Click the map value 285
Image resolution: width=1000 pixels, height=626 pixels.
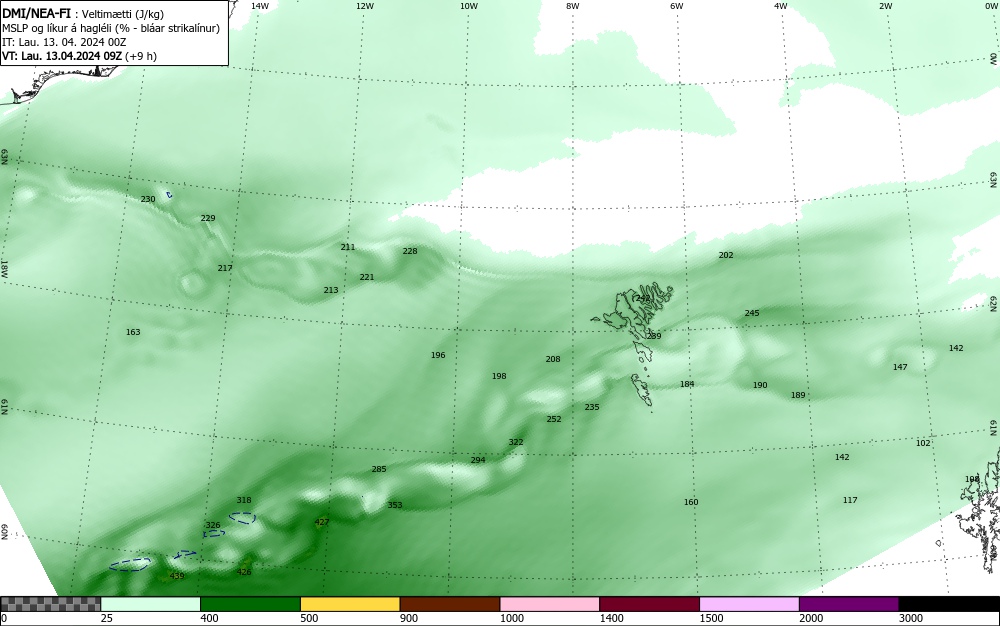379,469
